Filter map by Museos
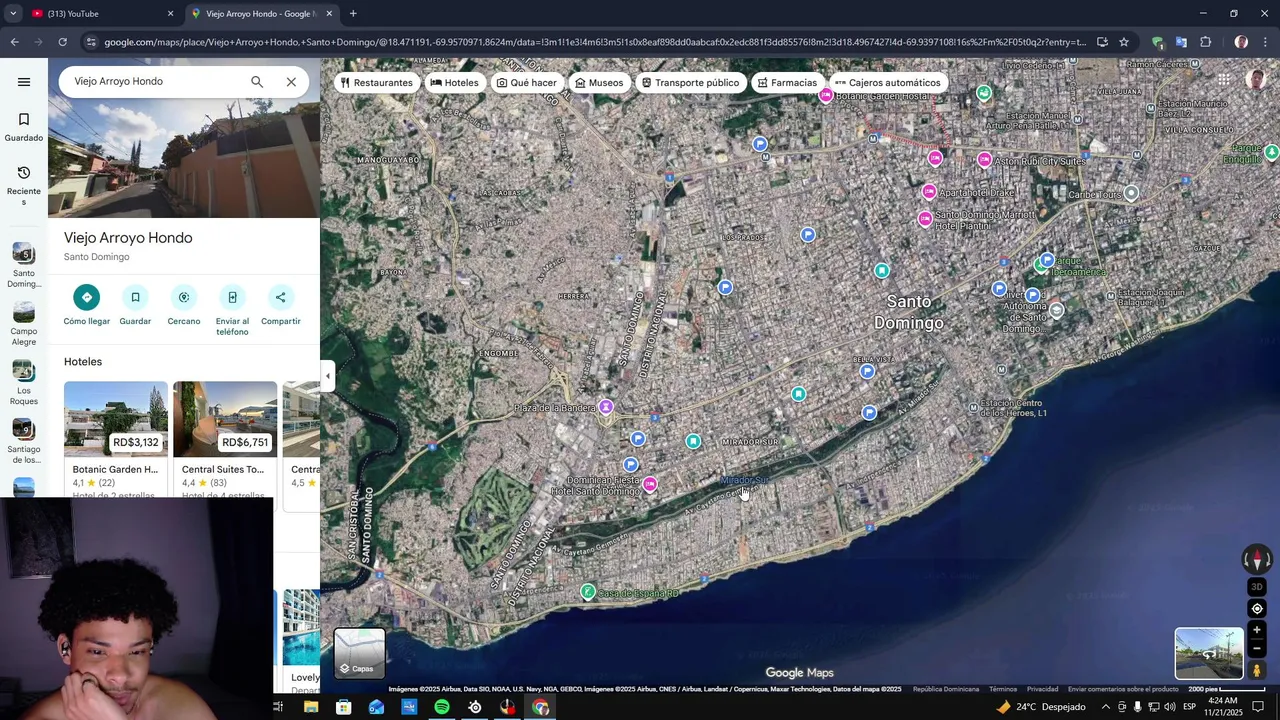The image size is (1280, 720). 599,83
